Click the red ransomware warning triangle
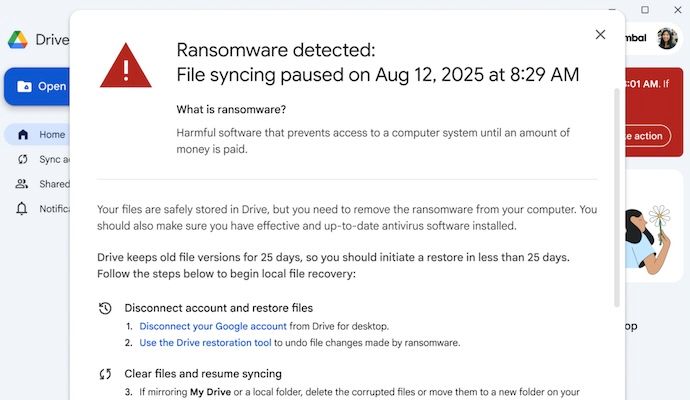This screenshot has height=400, width=690. click(x=126, y=65)
